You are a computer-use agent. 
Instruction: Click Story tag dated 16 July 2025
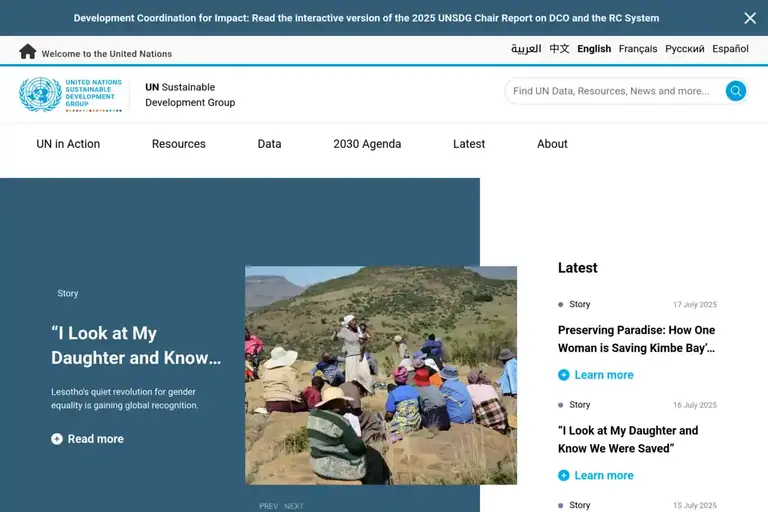579,405
